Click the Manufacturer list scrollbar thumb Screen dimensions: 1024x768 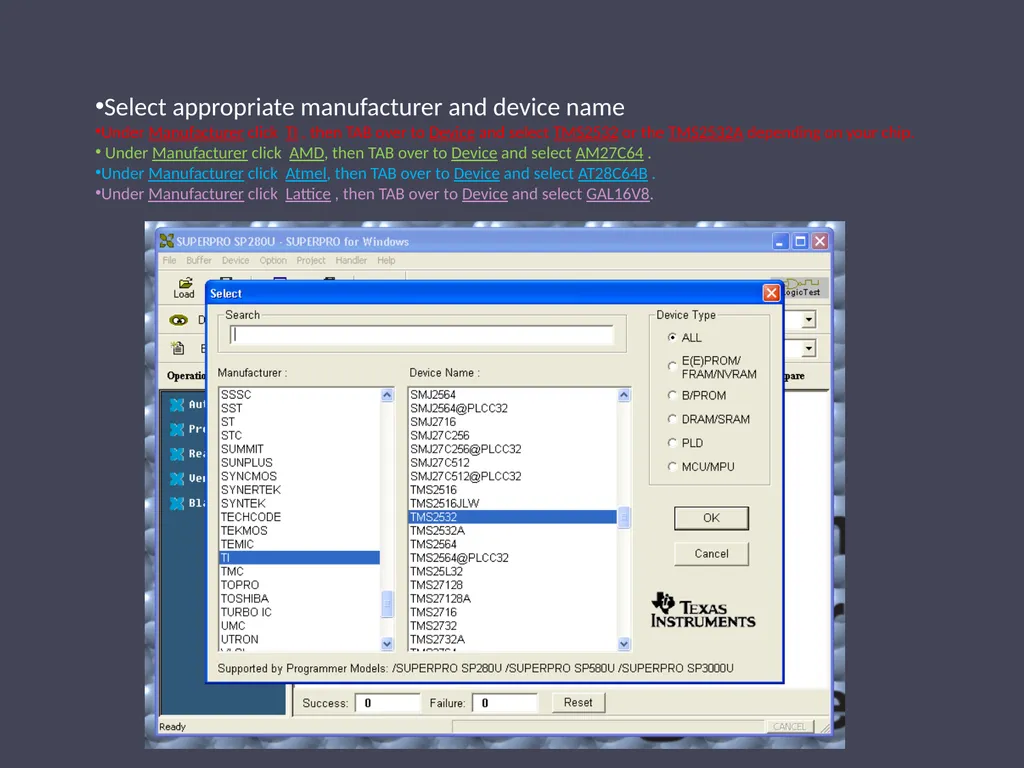point(387,603)
